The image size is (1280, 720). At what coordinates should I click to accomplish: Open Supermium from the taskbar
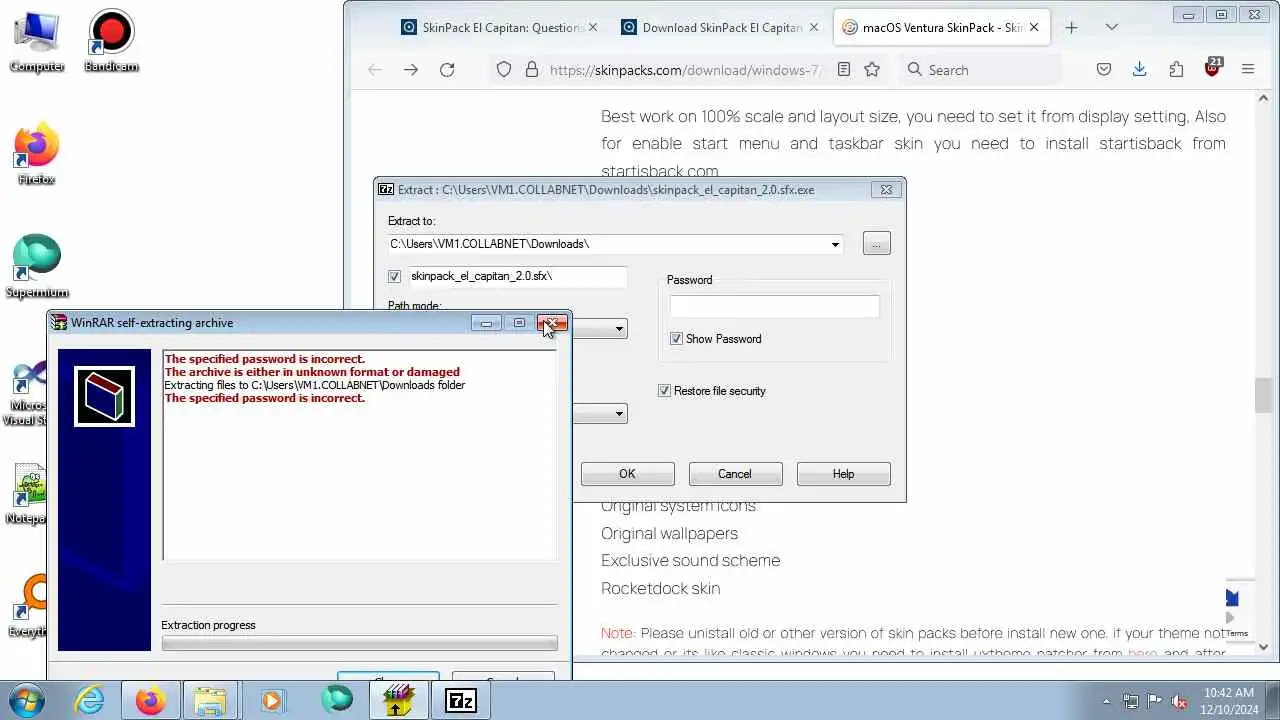337,700
